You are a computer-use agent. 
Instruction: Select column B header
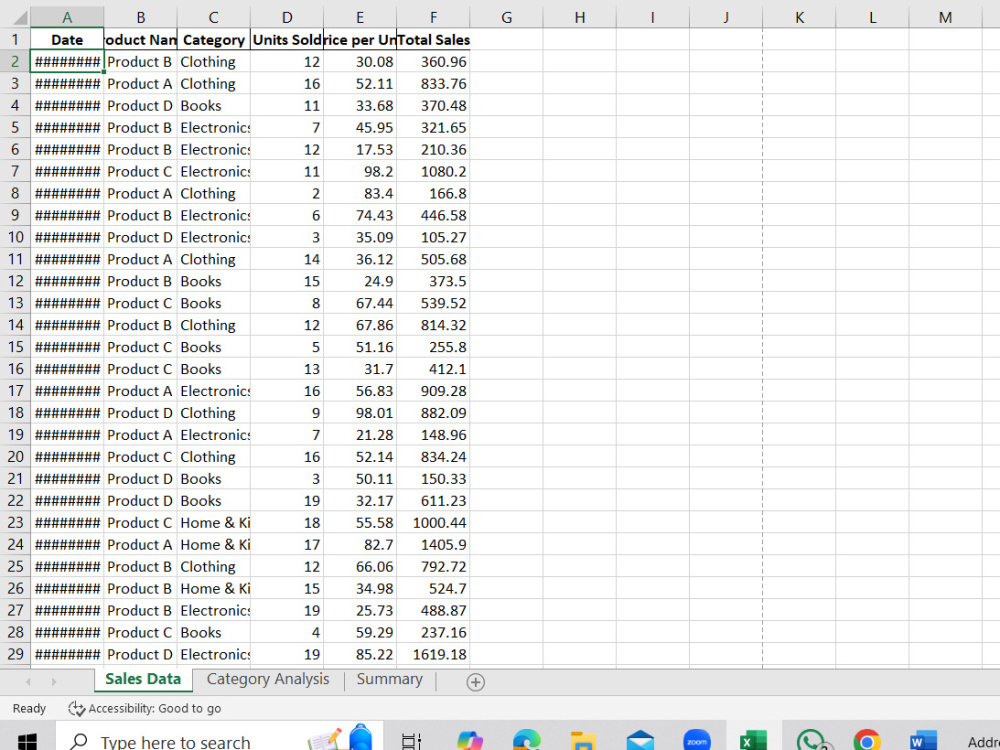pyautogui.click(x=140, y=17)
